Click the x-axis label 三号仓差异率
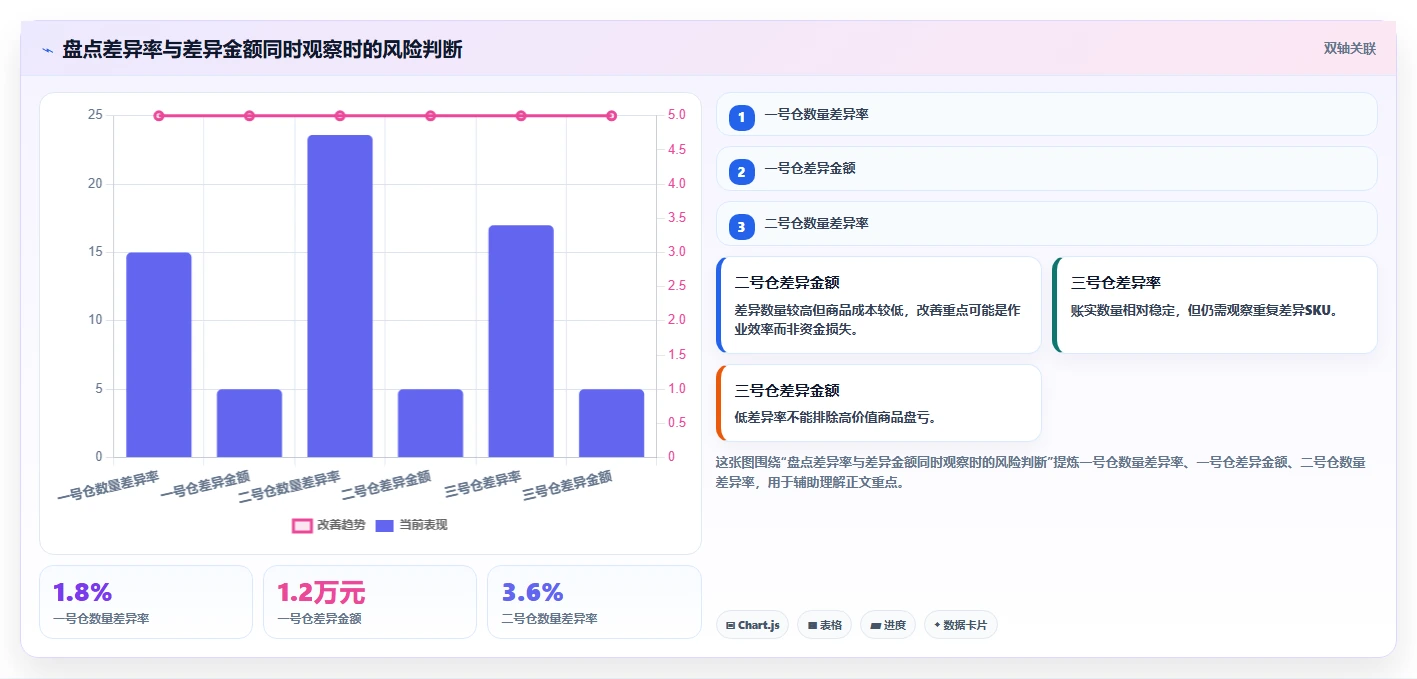Screen dimensions: 1417x679 click(484, 483)
